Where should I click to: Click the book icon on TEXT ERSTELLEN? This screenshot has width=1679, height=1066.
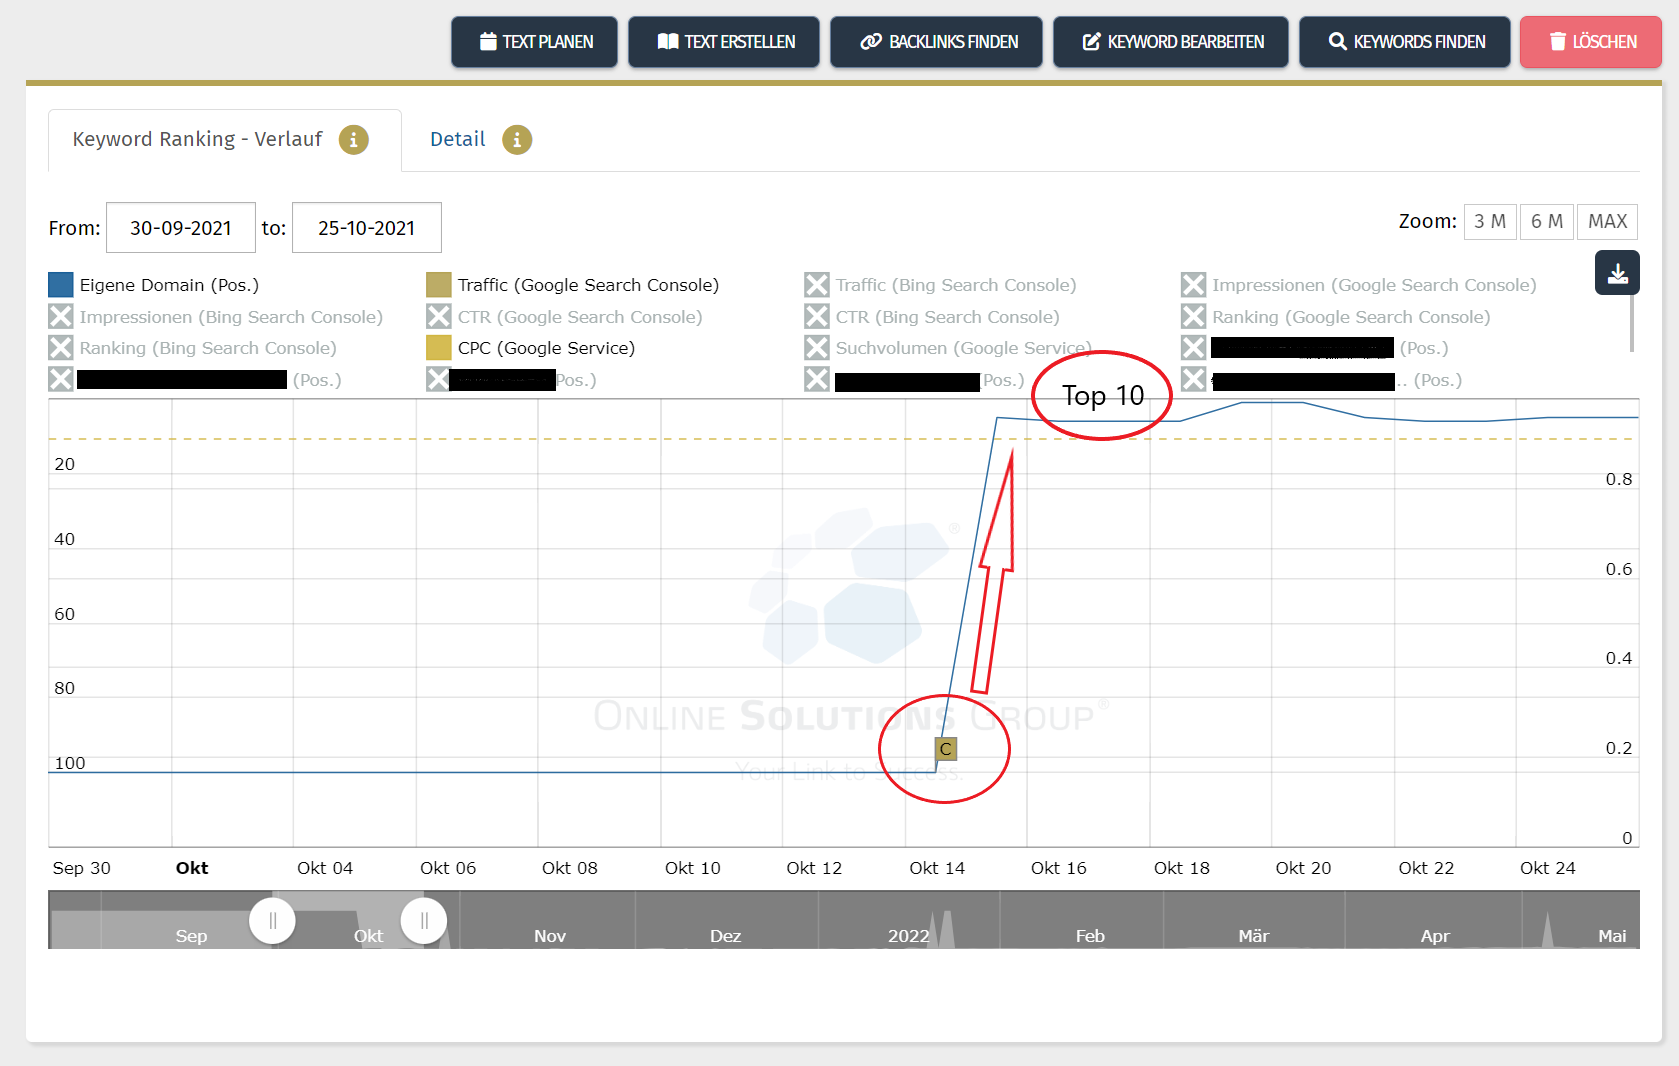pyautogui.click(x=667, y=42)
